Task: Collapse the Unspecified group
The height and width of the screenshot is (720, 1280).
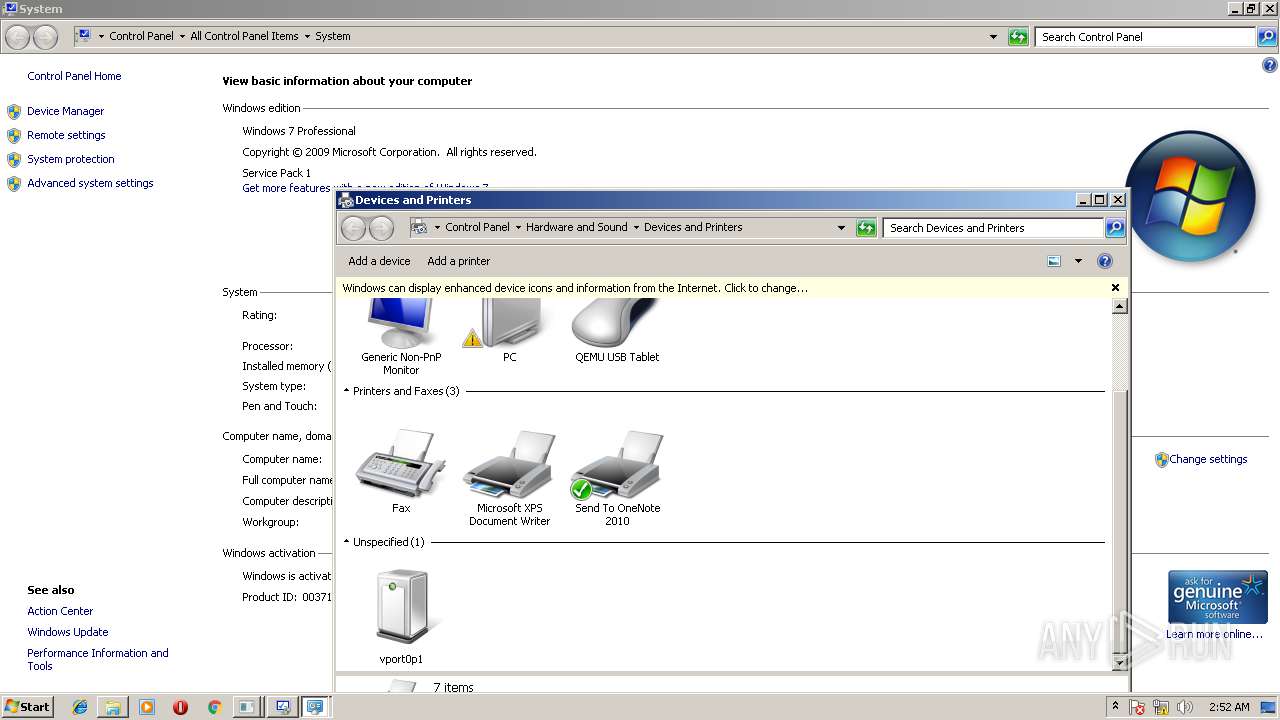Action: pyautogui.click(x=347, y=542)
